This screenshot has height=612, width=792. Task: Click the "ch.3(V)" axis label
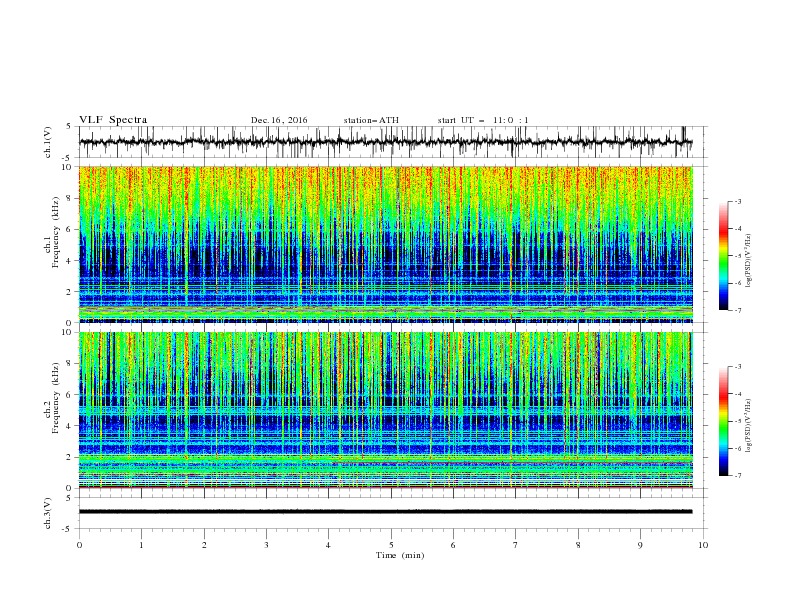point(48,514)
